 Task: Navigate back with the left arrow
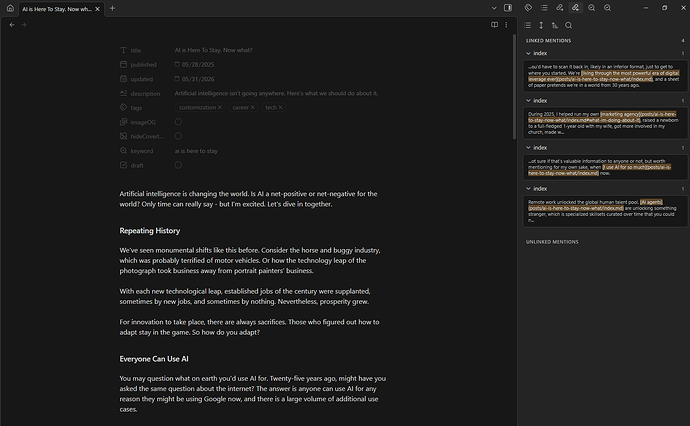(x=12, y=25)
